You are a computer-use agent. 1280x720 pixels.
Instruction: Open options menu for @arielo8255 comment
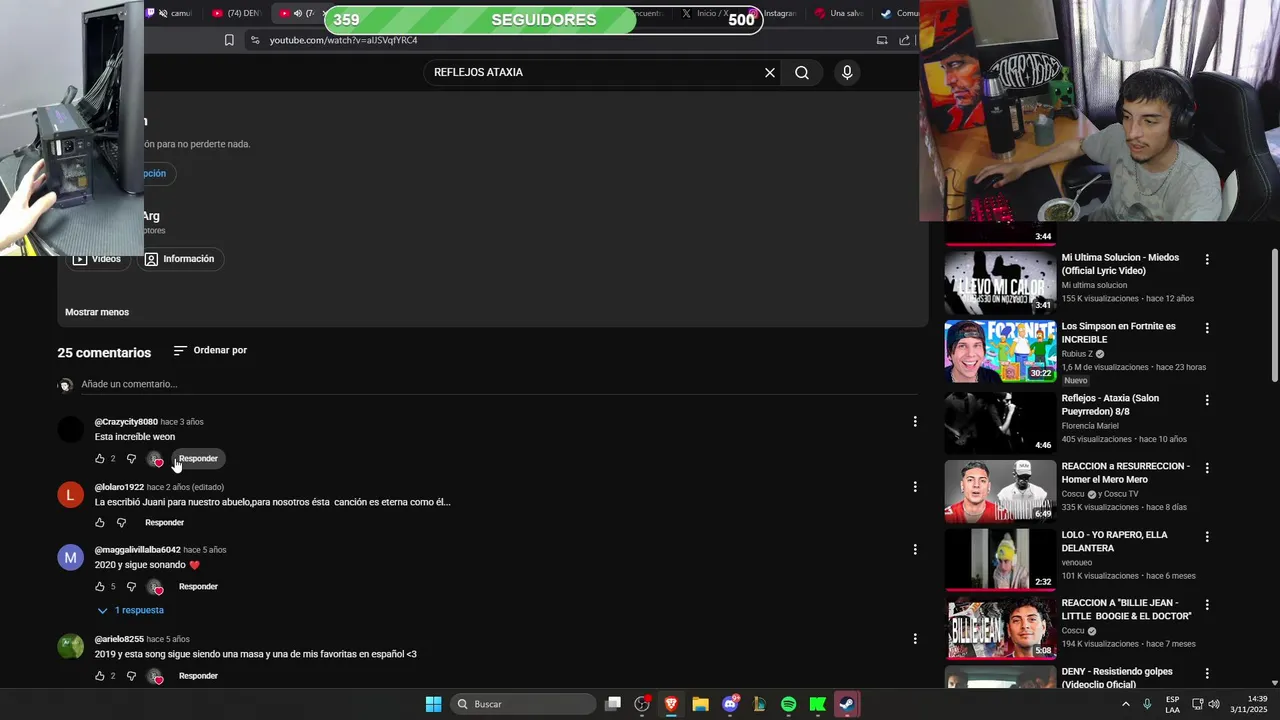point(915,639)
